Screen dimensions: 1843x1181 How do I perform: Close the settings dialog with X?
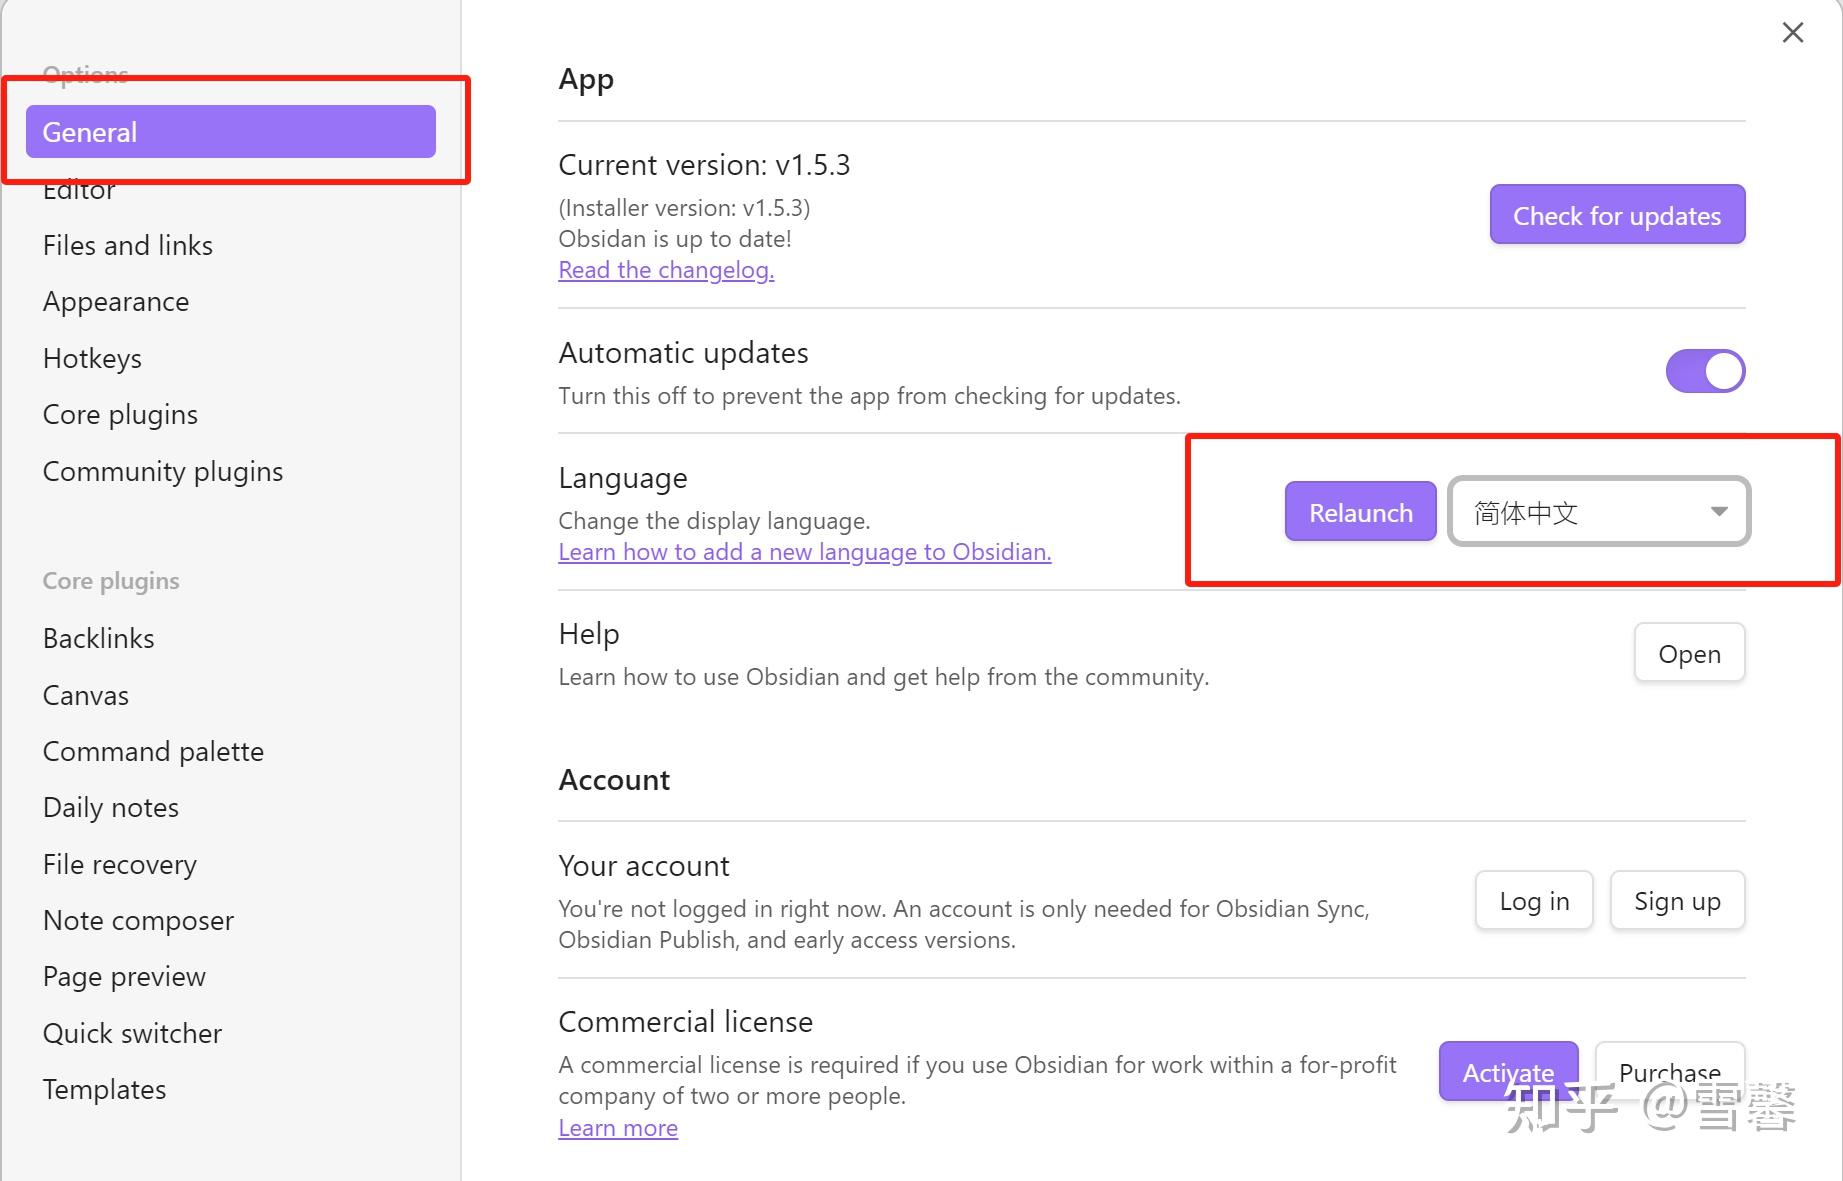tap(1793, 33)
